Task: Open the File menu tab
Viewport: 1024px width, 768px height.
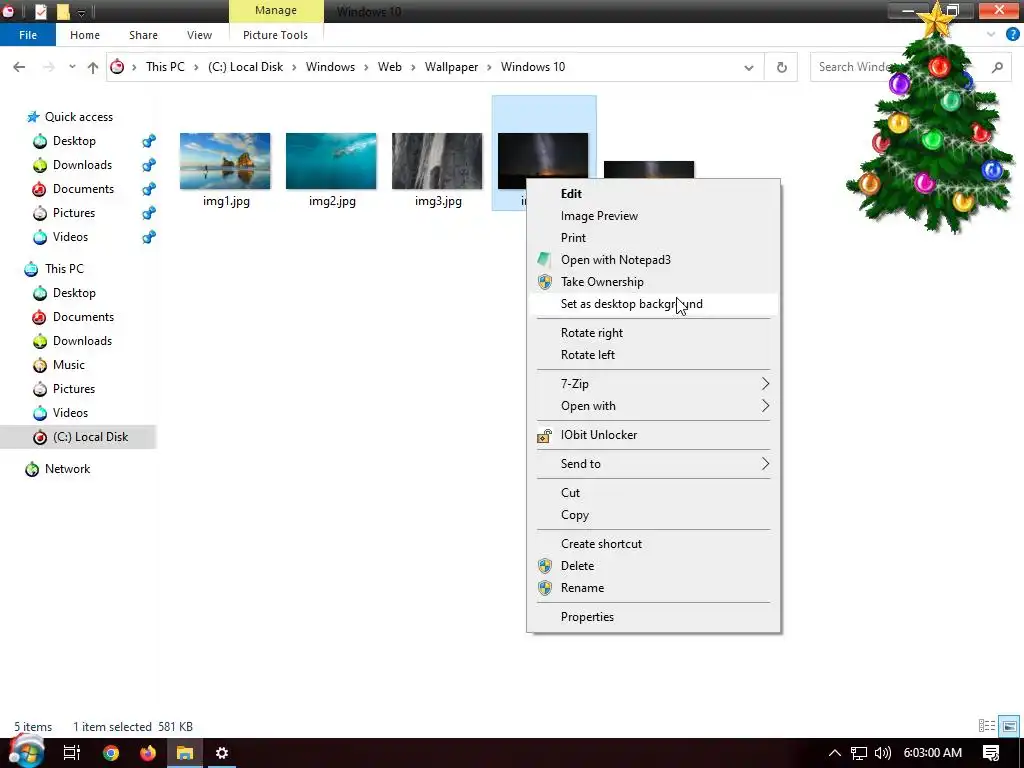Action: click(x=28, y=35)
